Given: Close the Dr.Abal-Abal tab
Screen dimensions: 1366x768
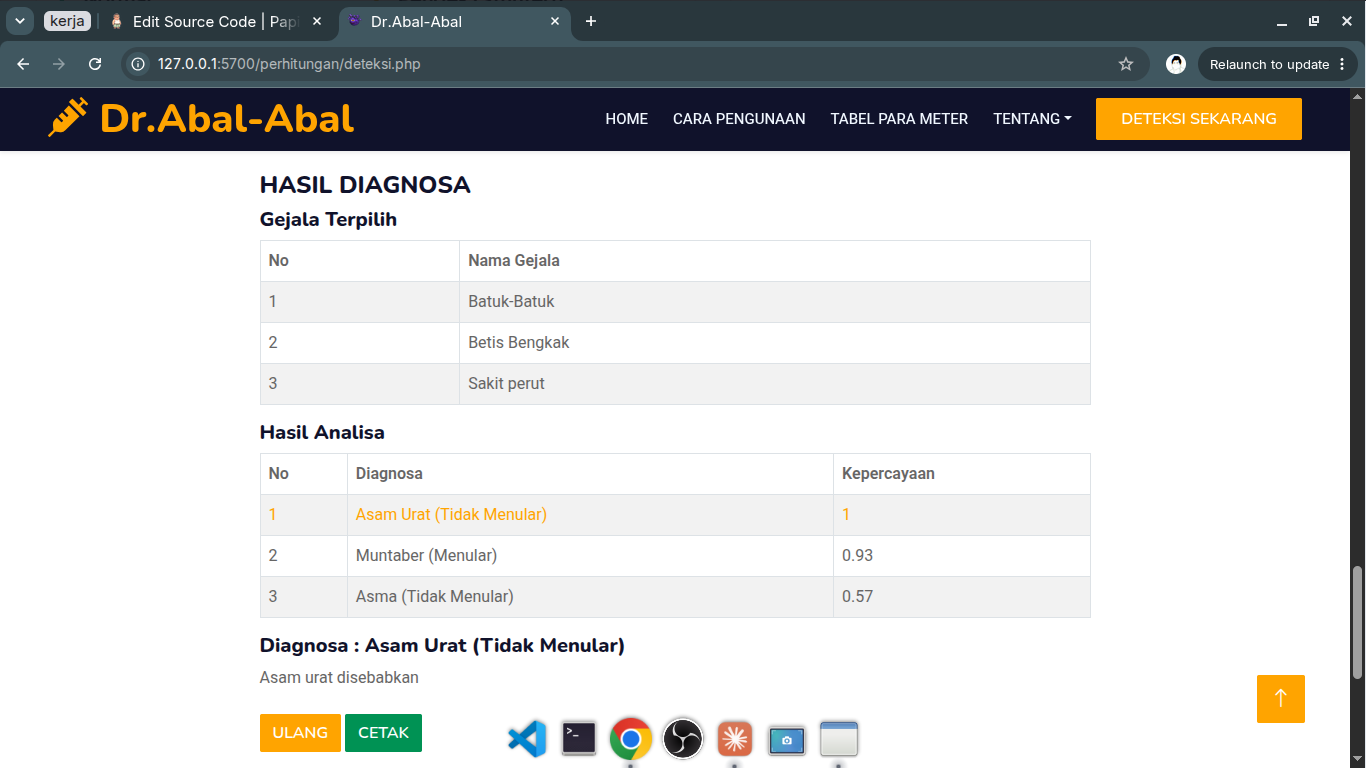Looking at the screenshot, I should tap(556, 21).
